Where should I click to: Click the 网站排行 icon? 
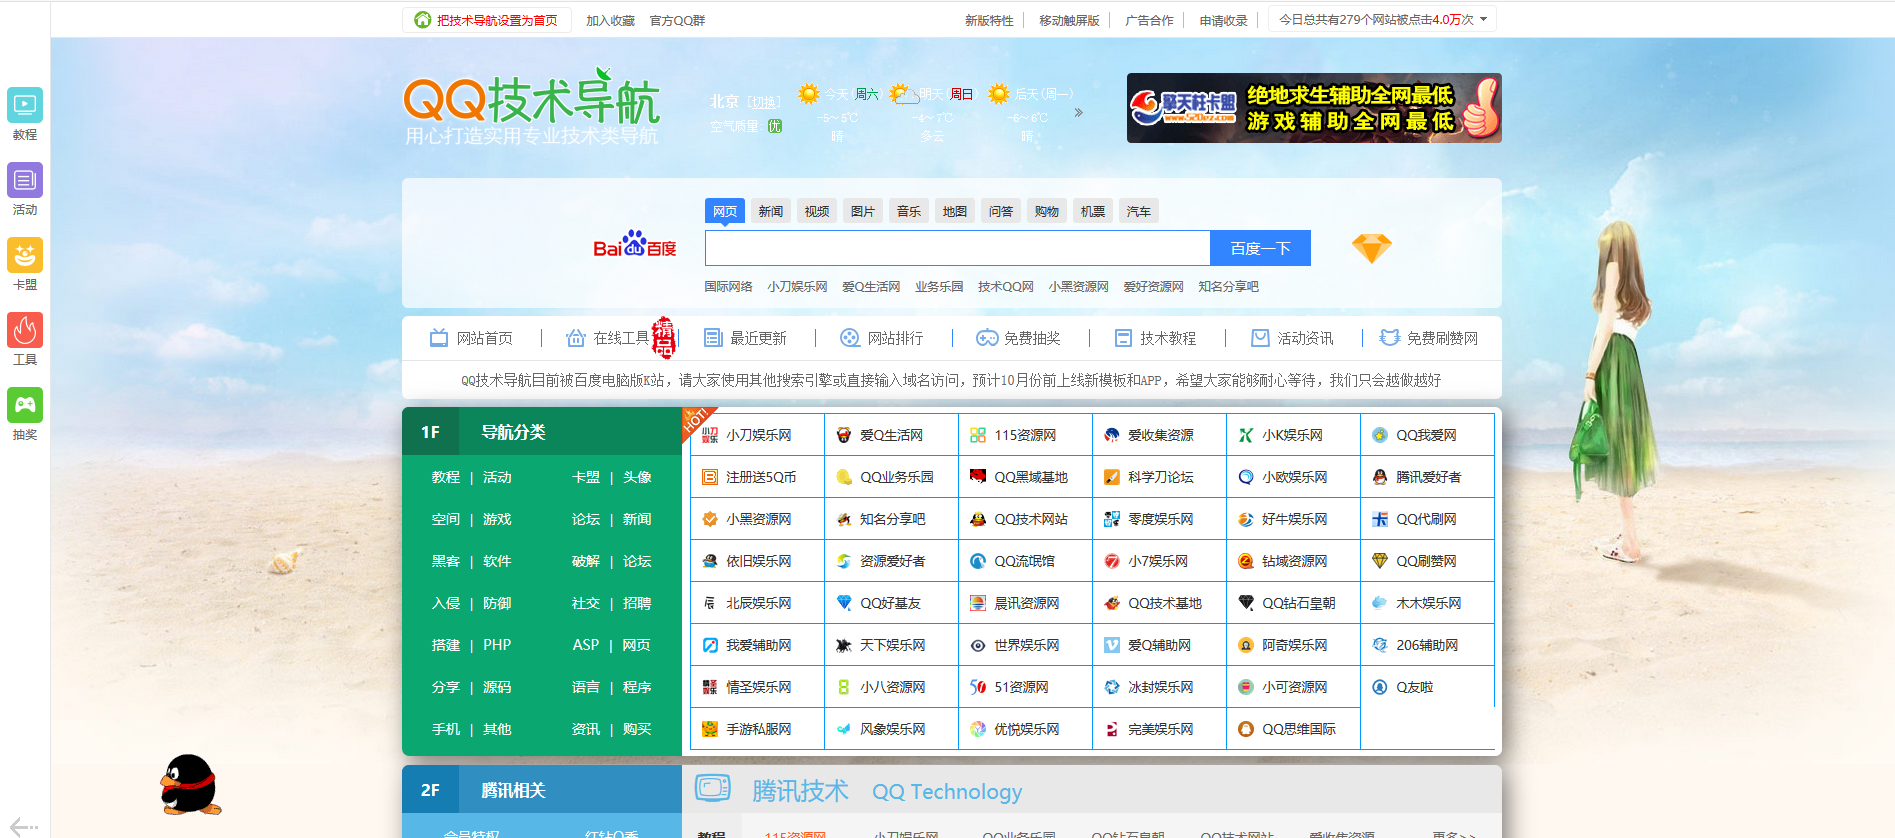coord(849,338)
